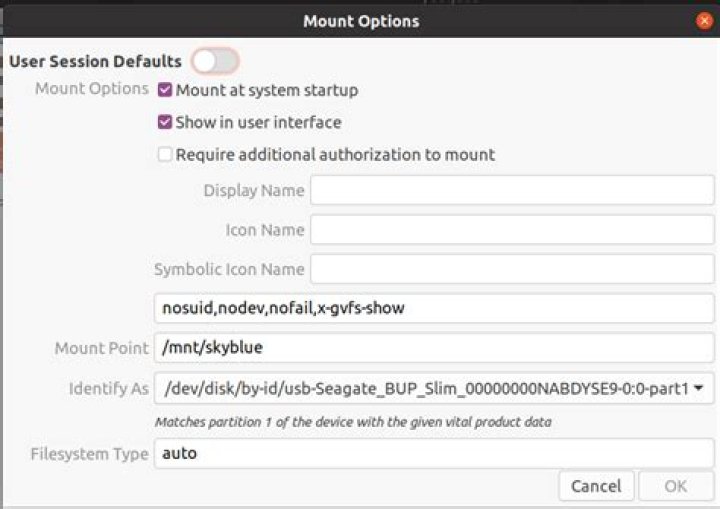The width and height of the screenshot is (720, 509).
Task: Click the Require additional authorization label text
Action: (x=335, y=154)
